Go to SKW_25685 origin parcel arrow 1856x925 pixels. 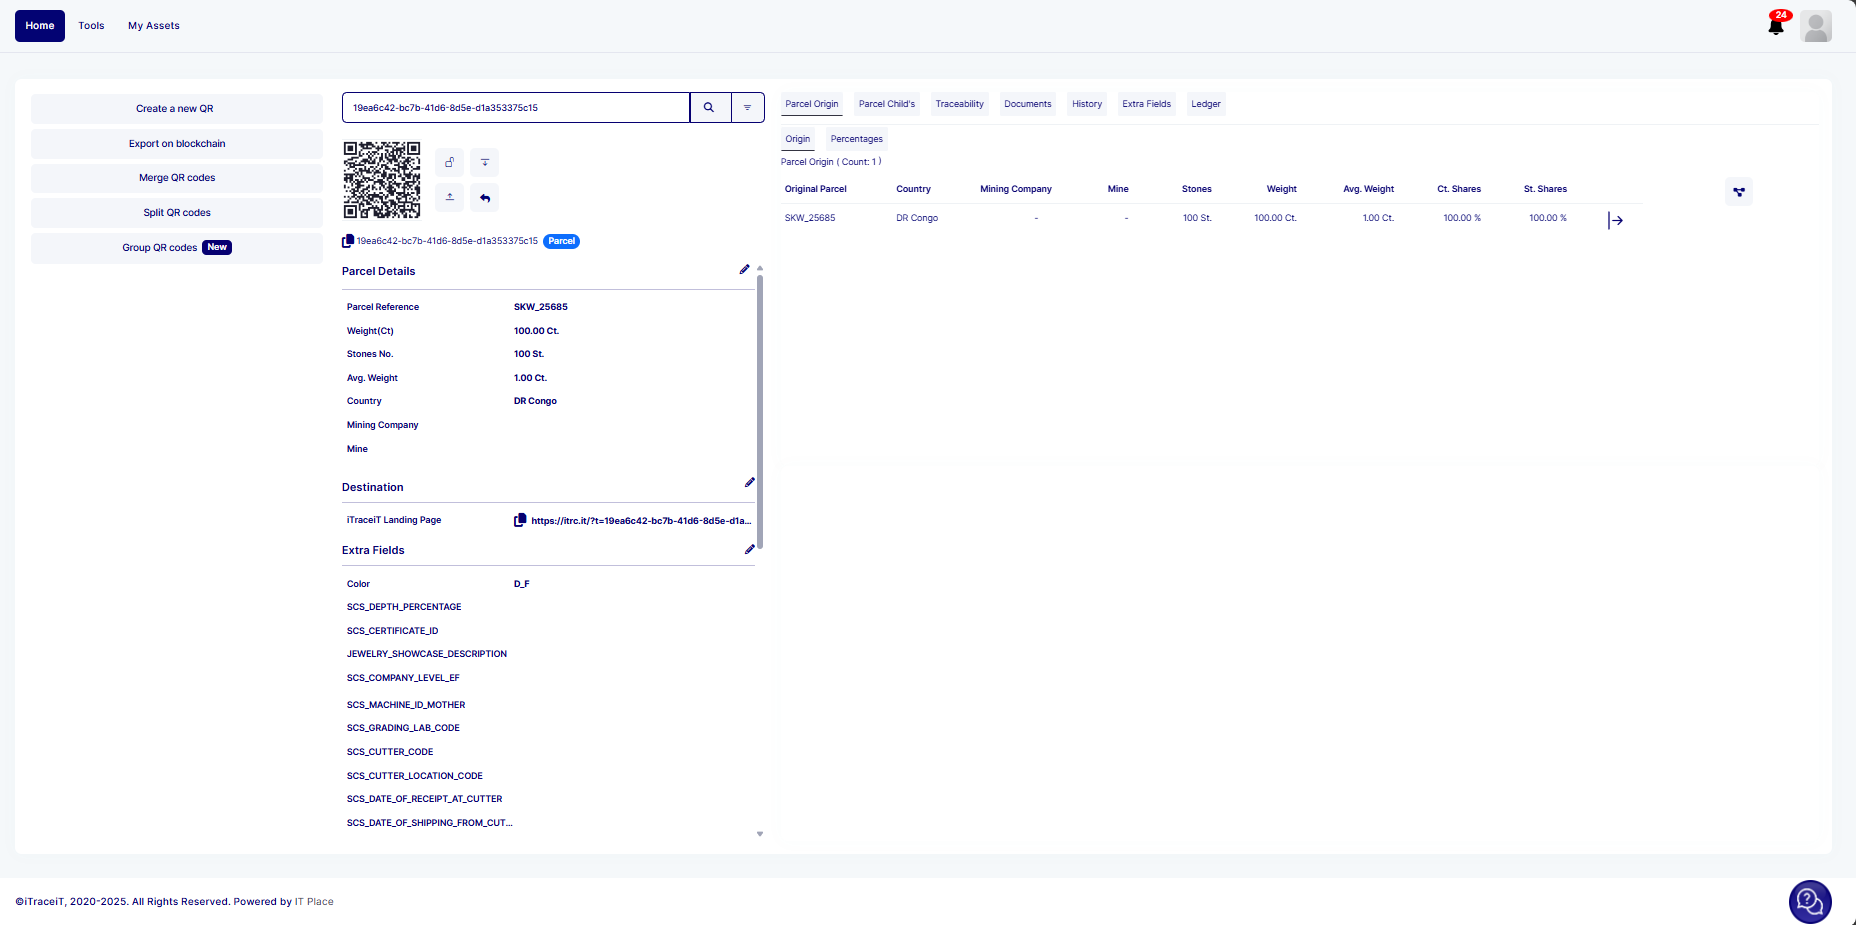pos(1615,220)
